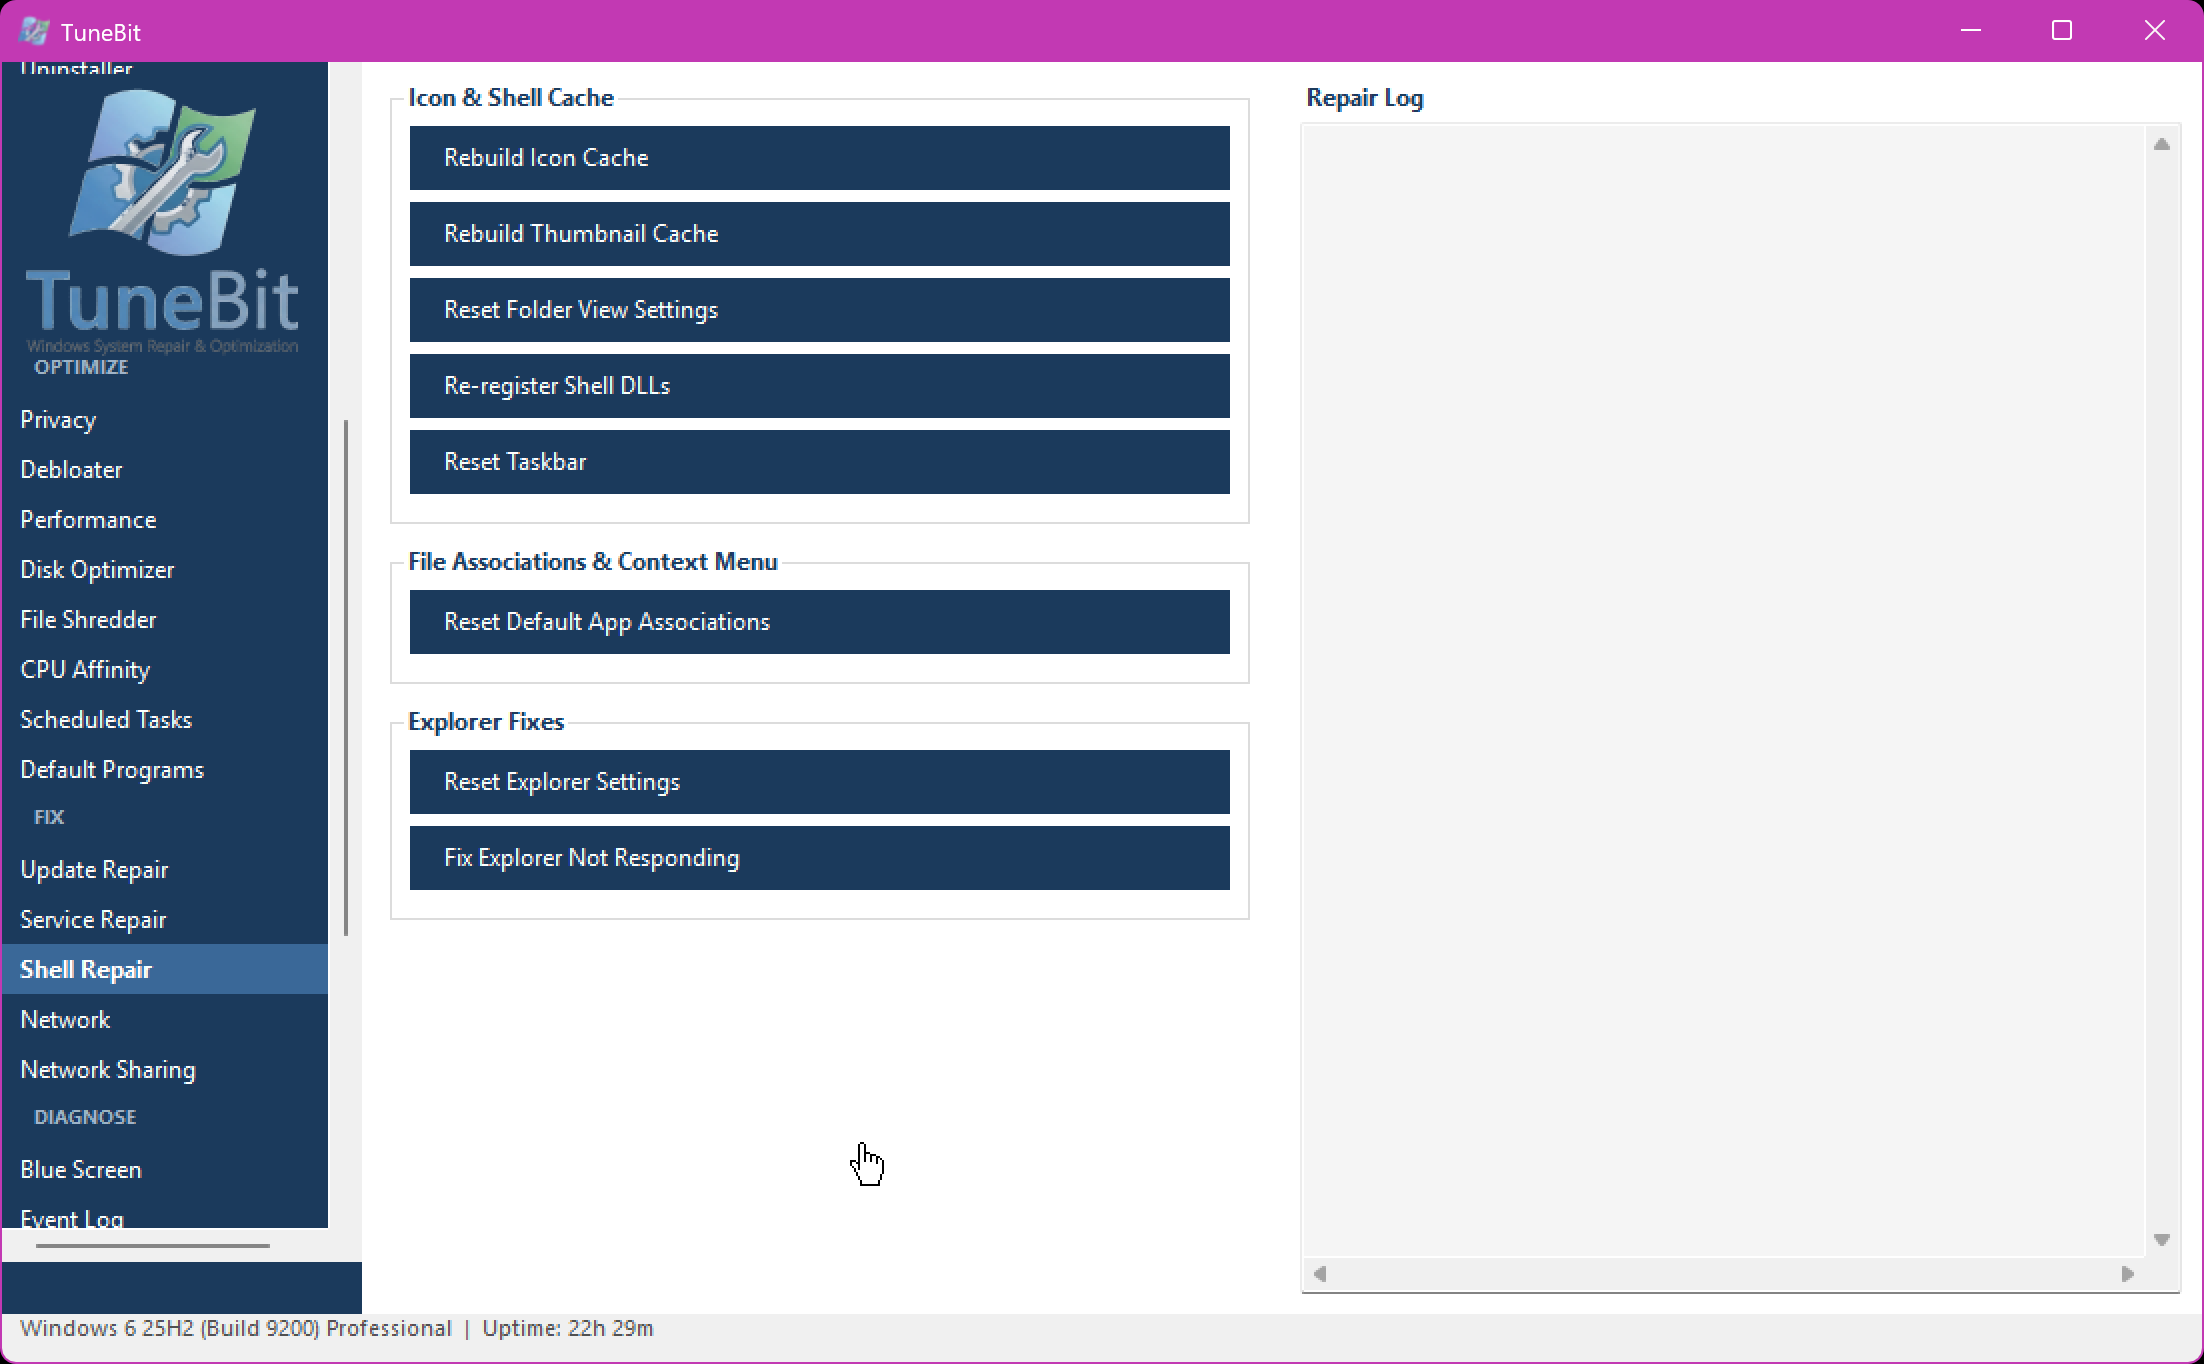Click the Uptime: 22h 29m status text

click(x=568, y=1329)
